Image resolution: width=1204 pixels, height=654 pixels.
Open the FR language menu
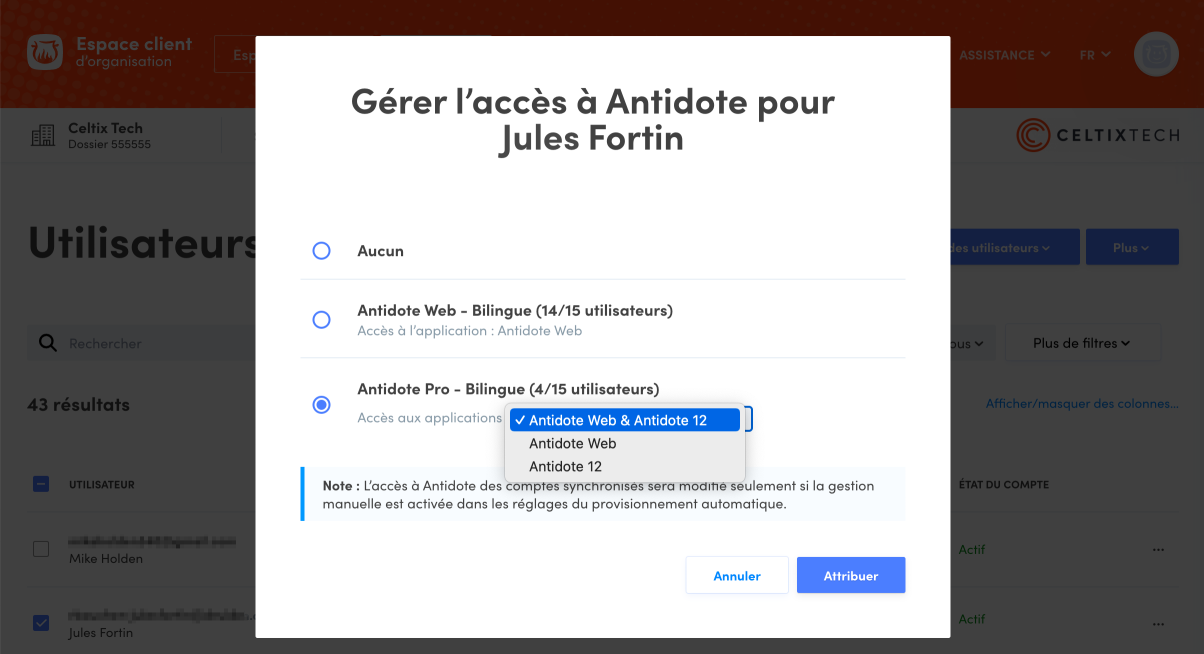(1095, 55)
